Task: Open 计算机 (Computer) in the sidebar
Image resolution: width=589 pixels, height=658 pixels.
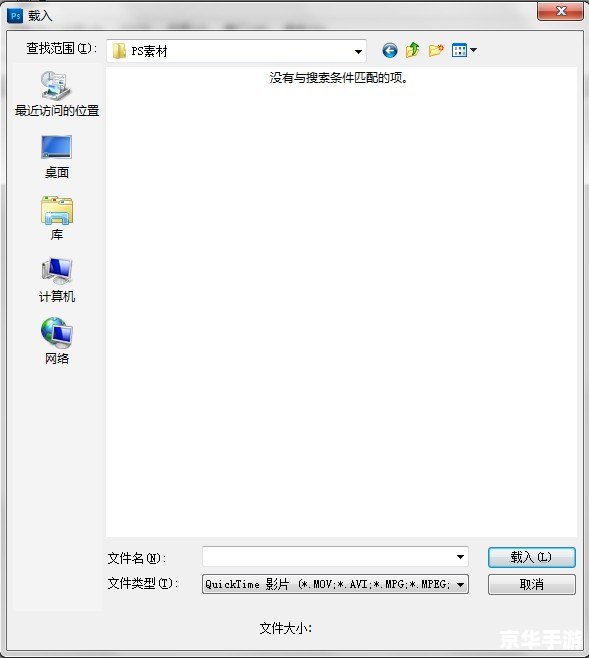Action: (57, 280)
